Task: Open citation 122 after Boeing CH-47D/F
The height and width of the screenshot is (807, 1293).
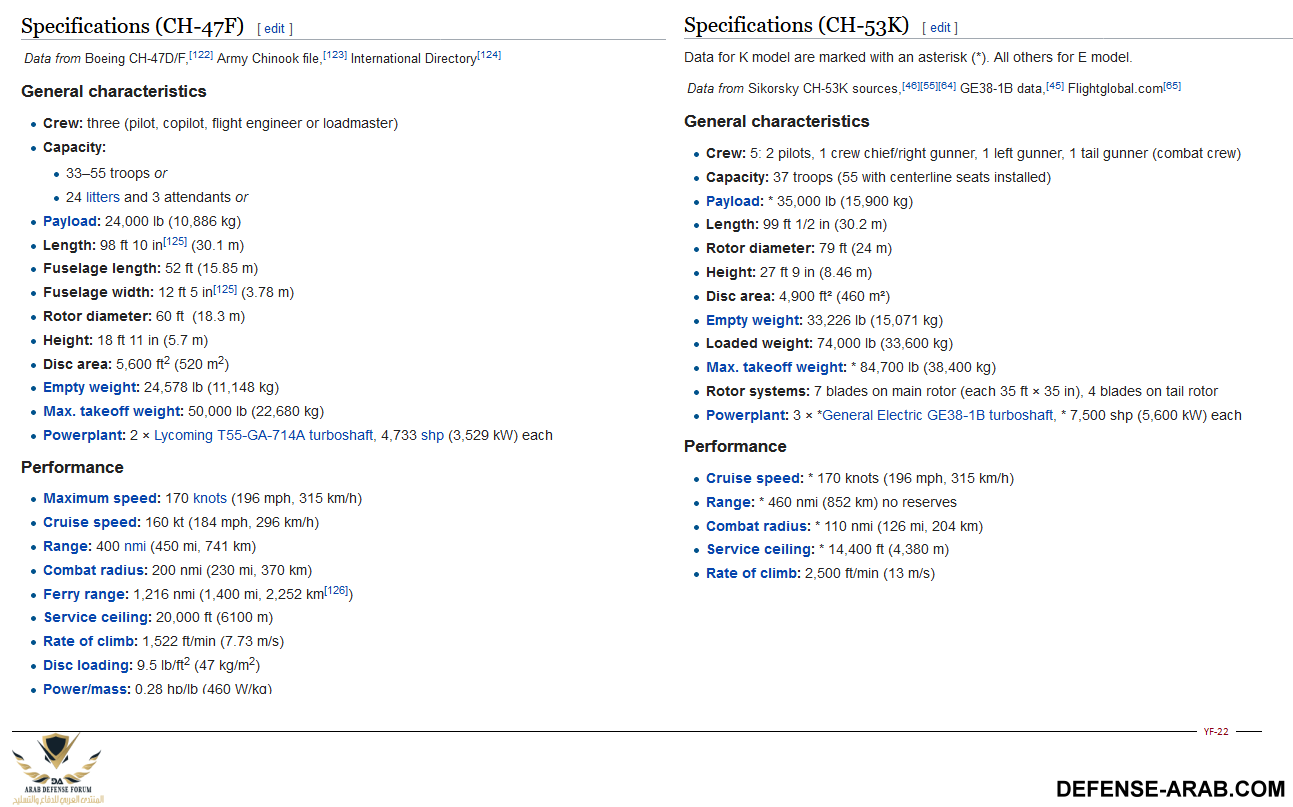Action: [x=200, y=55]
